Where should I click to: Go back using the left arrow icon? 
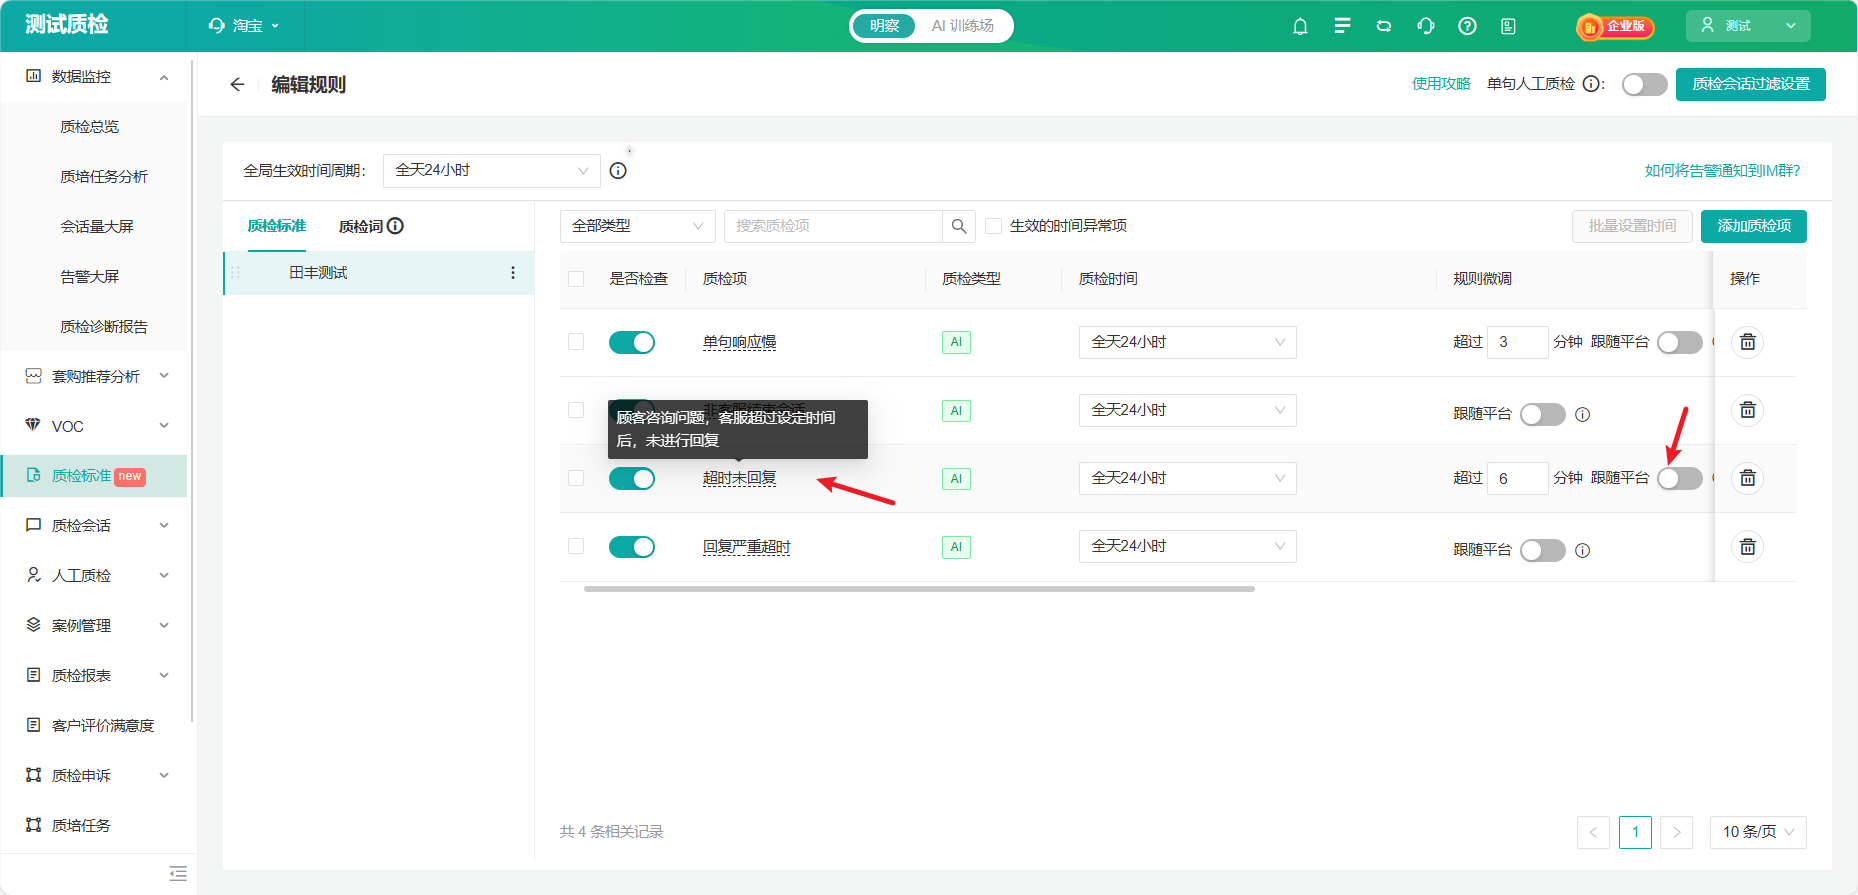point(237,85)
